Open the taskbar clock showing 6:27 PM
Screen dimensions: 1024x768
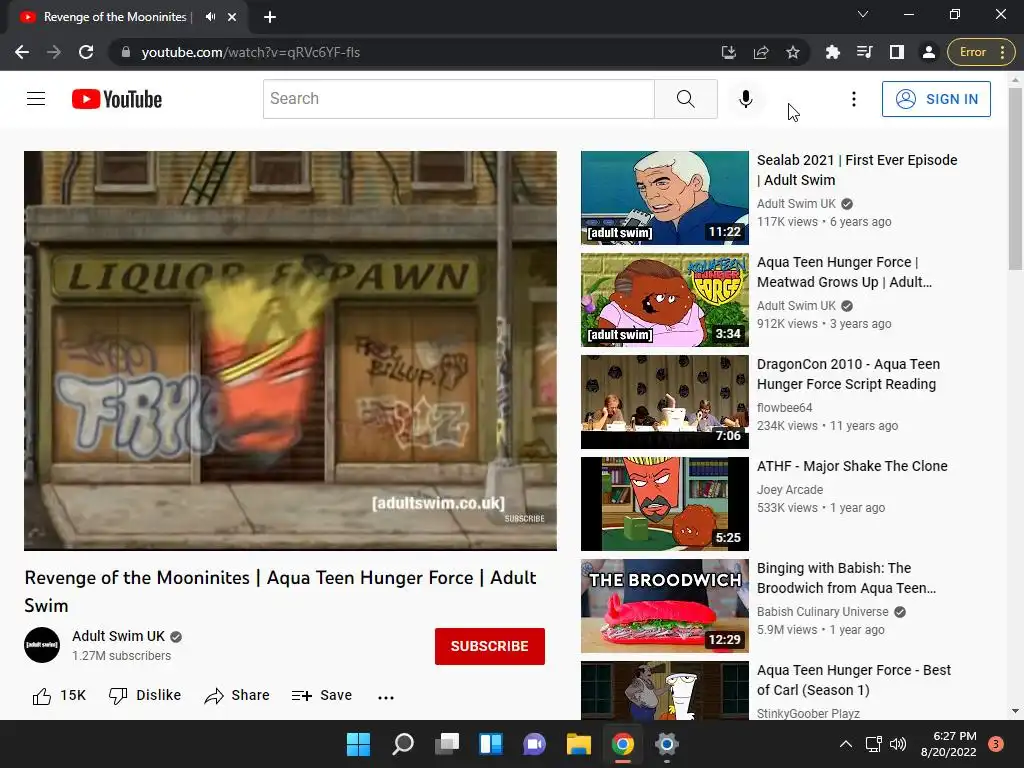pyautogui.click(x=948, y=744)
